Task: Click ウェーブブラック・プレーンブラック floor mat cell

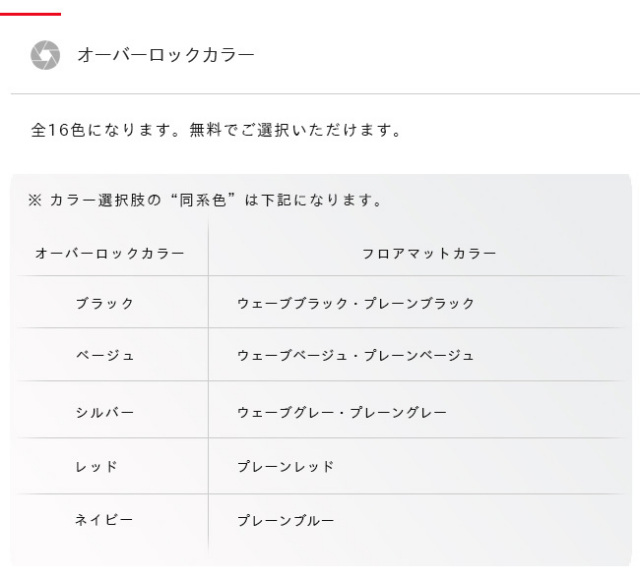Action: coord(355,303)
